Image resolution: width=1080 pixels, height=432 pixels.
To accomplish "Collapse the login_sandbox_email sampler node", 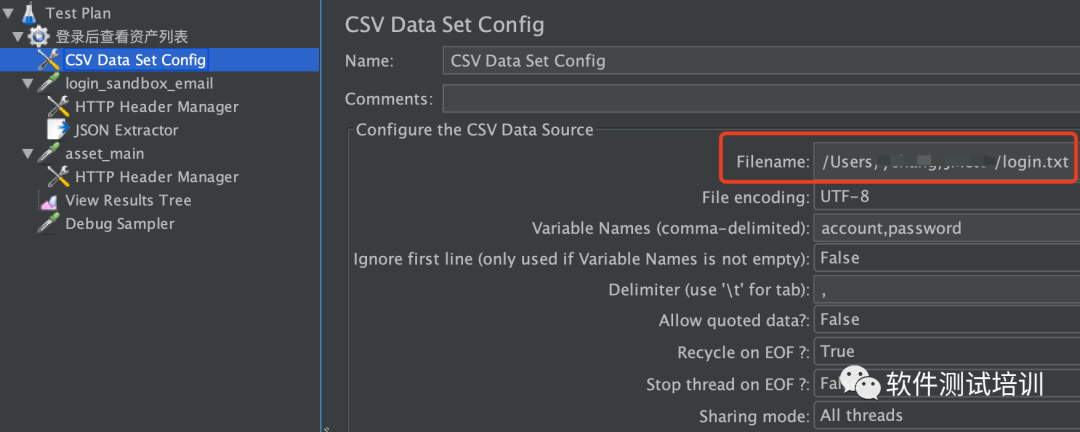I will click(x=28, y=83).
